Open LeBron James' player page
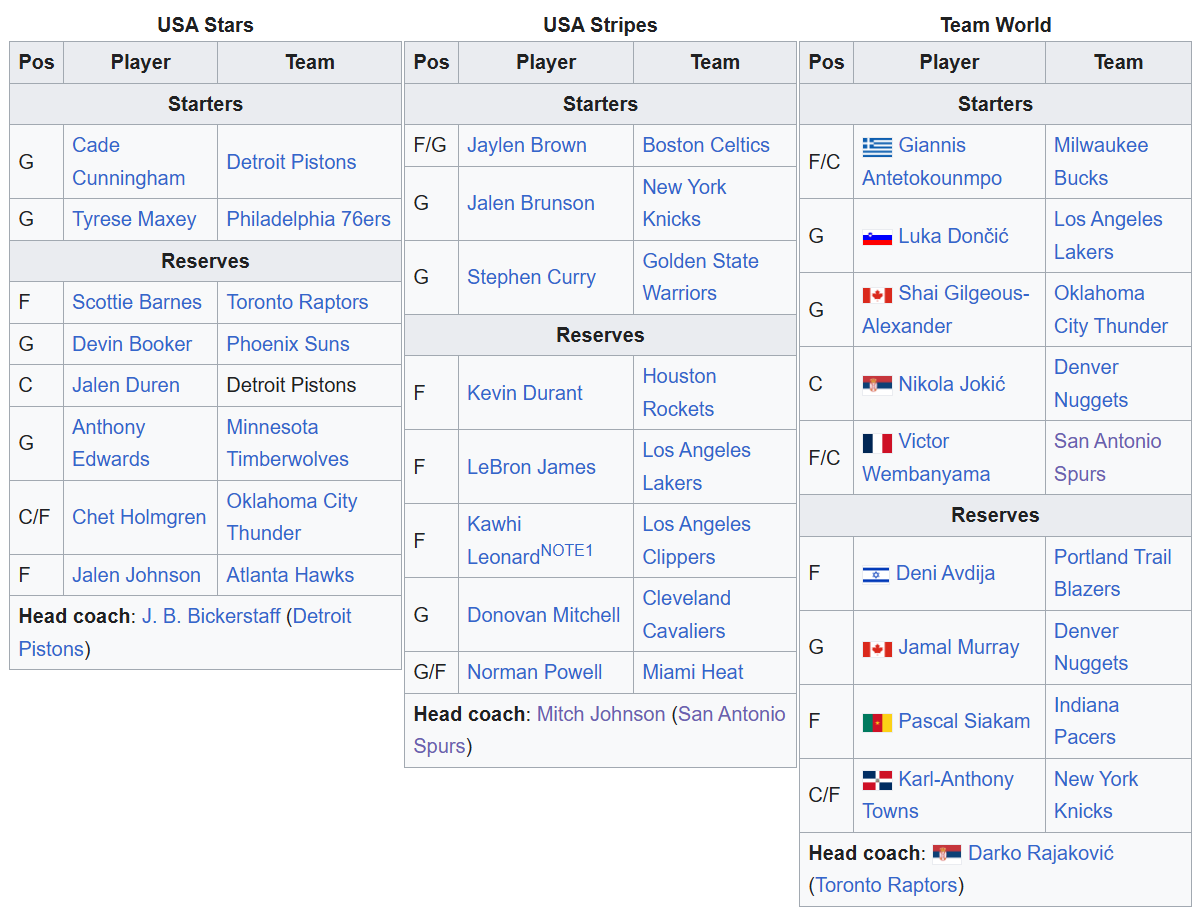 point(531,467)
